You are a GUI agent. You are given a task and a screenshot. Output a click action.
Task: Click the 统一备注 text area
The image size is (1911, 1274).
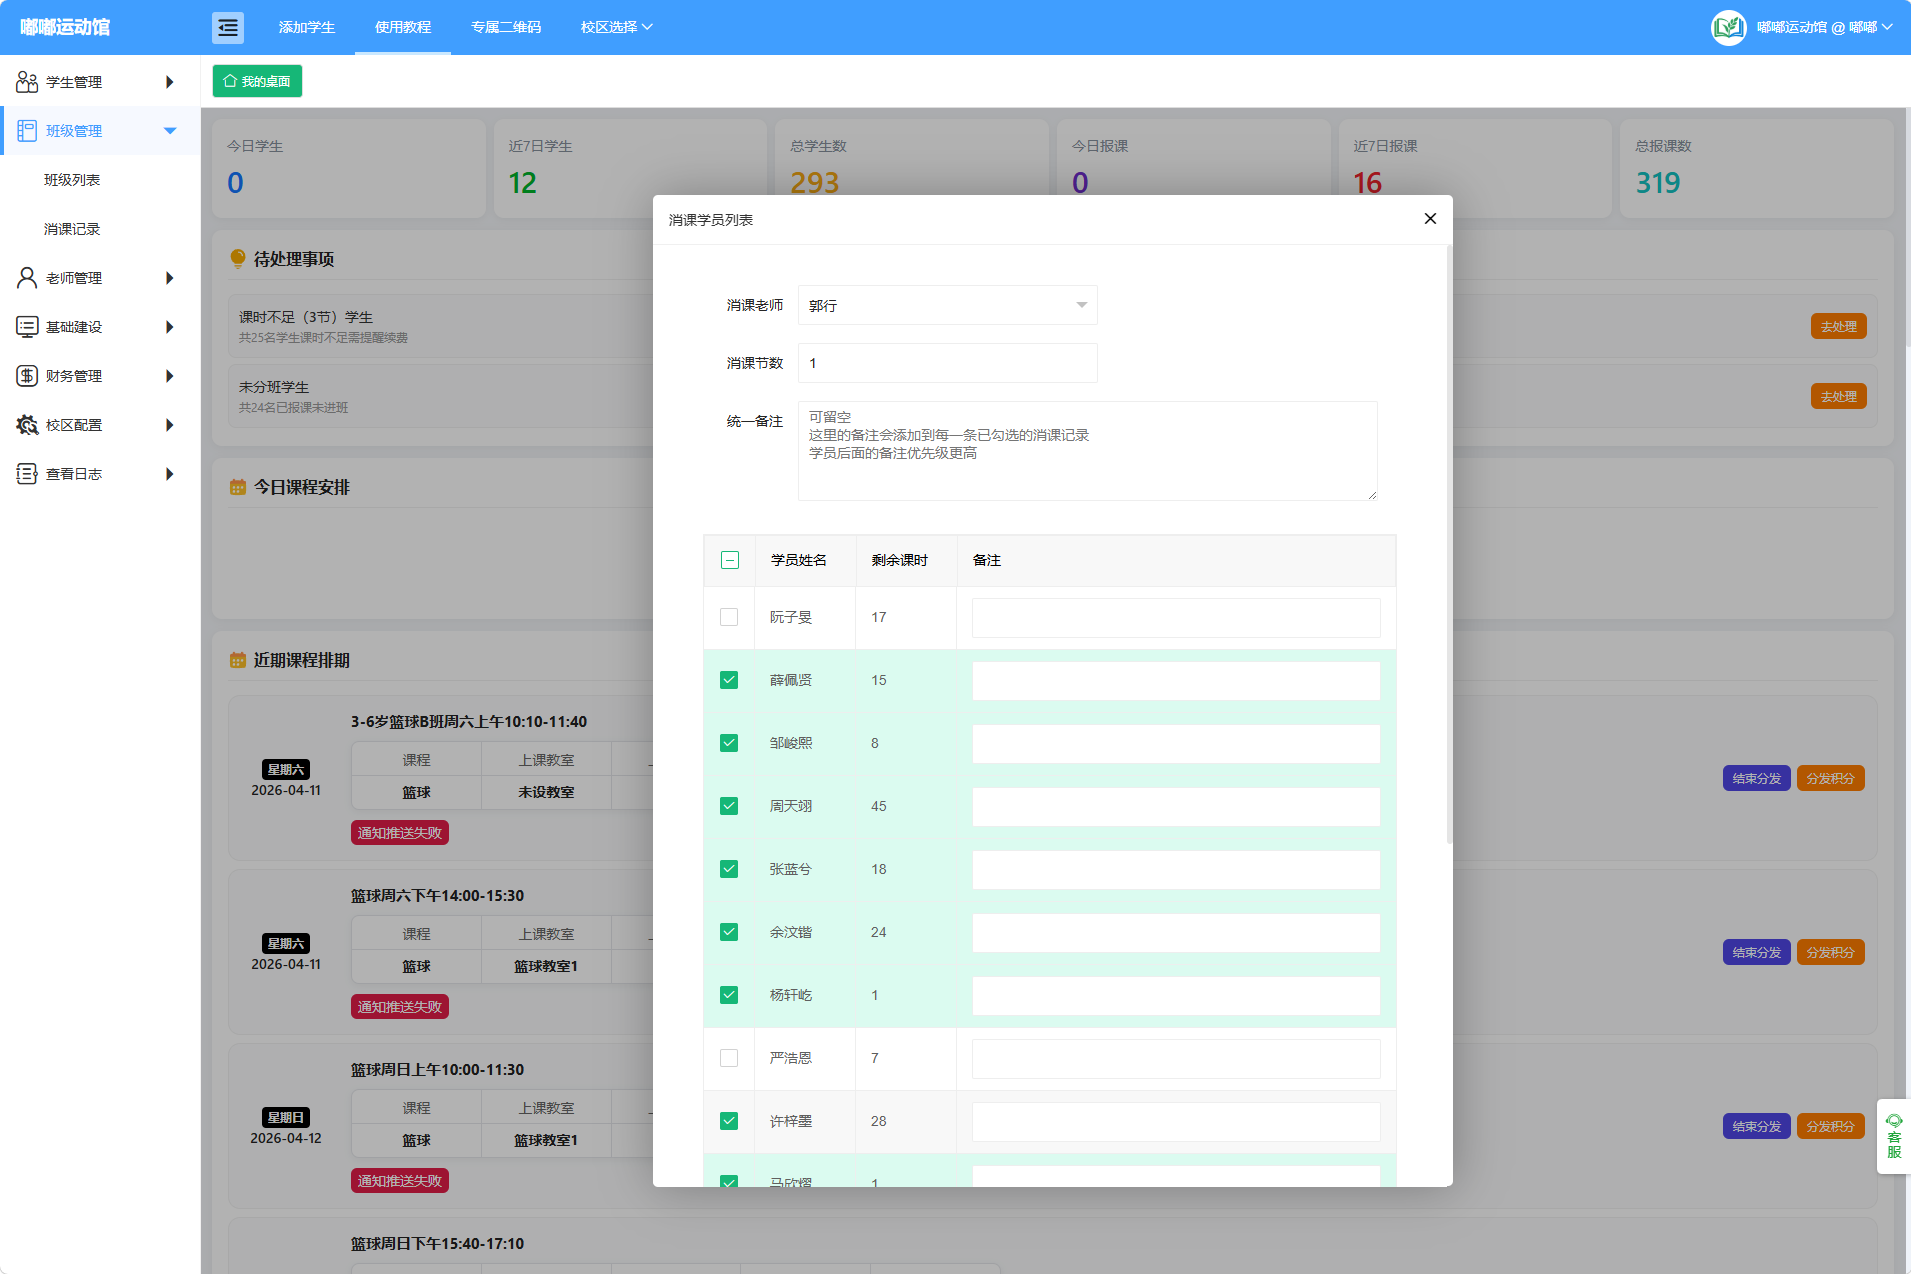pyautogui.click(x=1087, y=451)
